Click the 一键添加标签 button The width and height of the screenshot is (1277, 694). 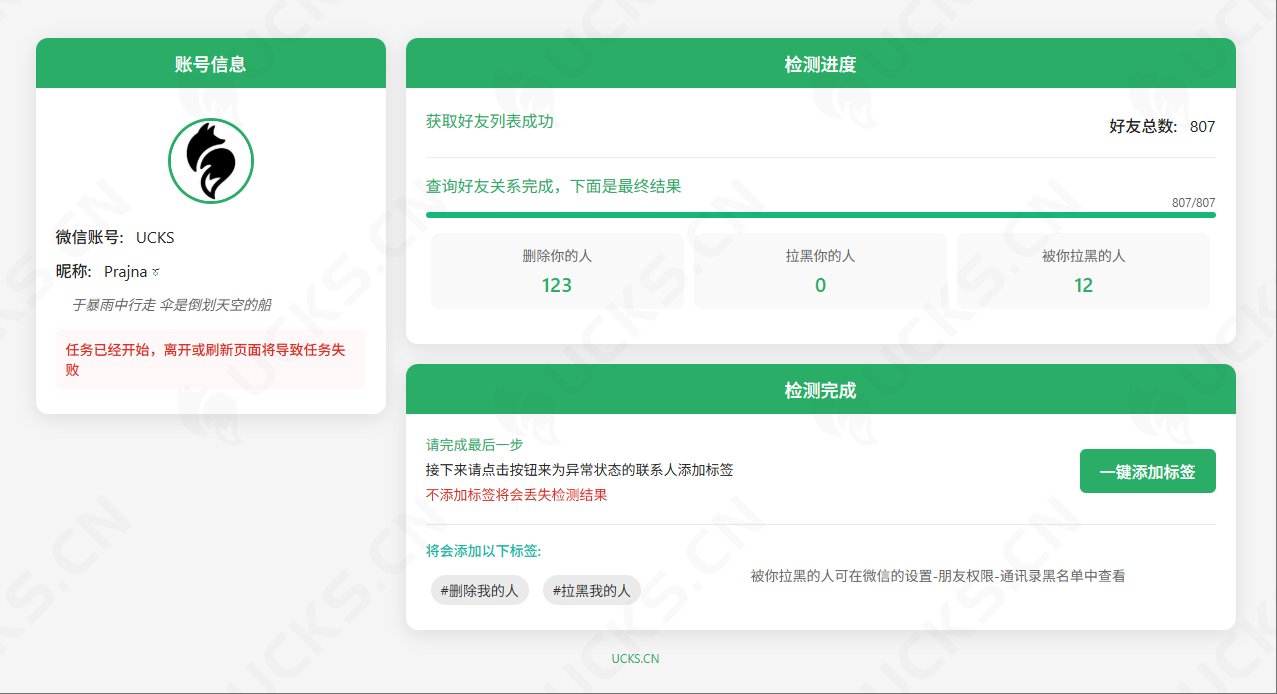coord(1147,471)
